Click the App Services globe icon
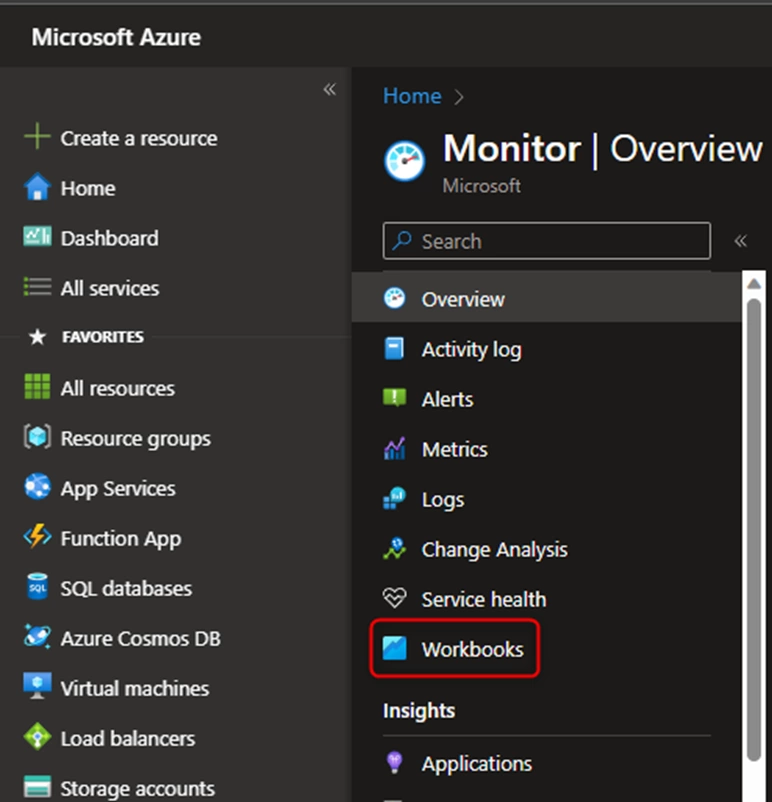 point(37,487)
